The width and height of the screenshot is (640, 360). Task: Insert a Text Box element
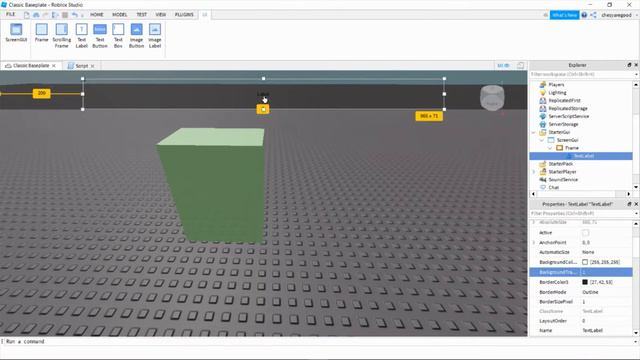tap(118, 36)
